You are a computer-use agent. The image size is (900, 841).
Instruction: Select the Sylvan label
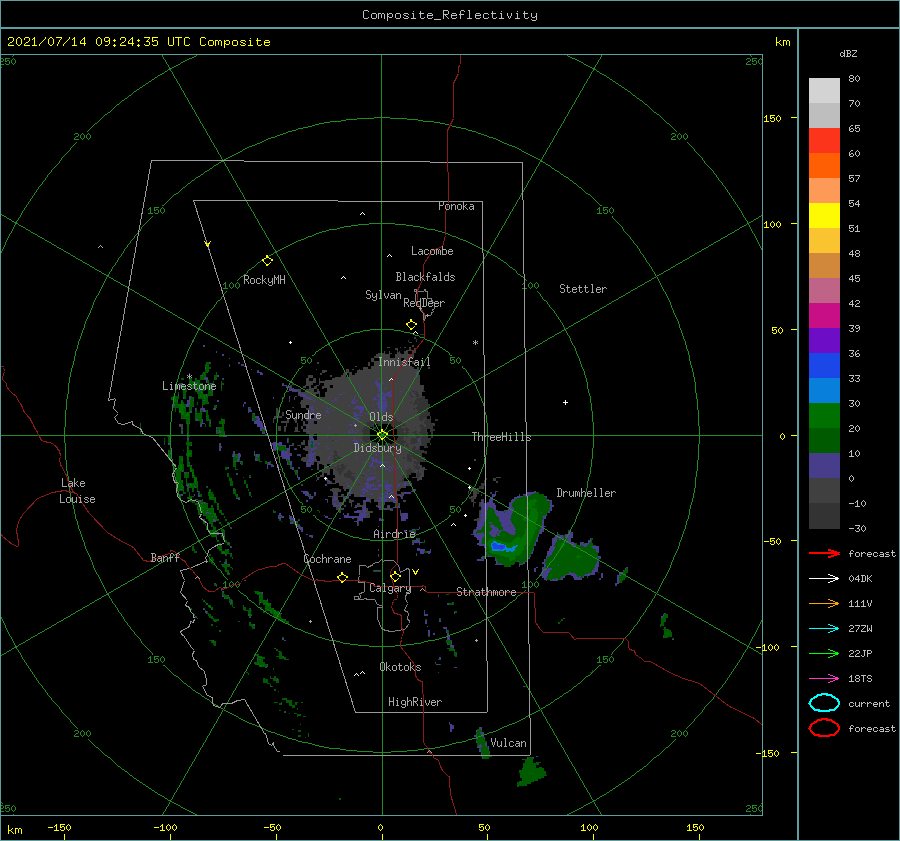(383, 295)
